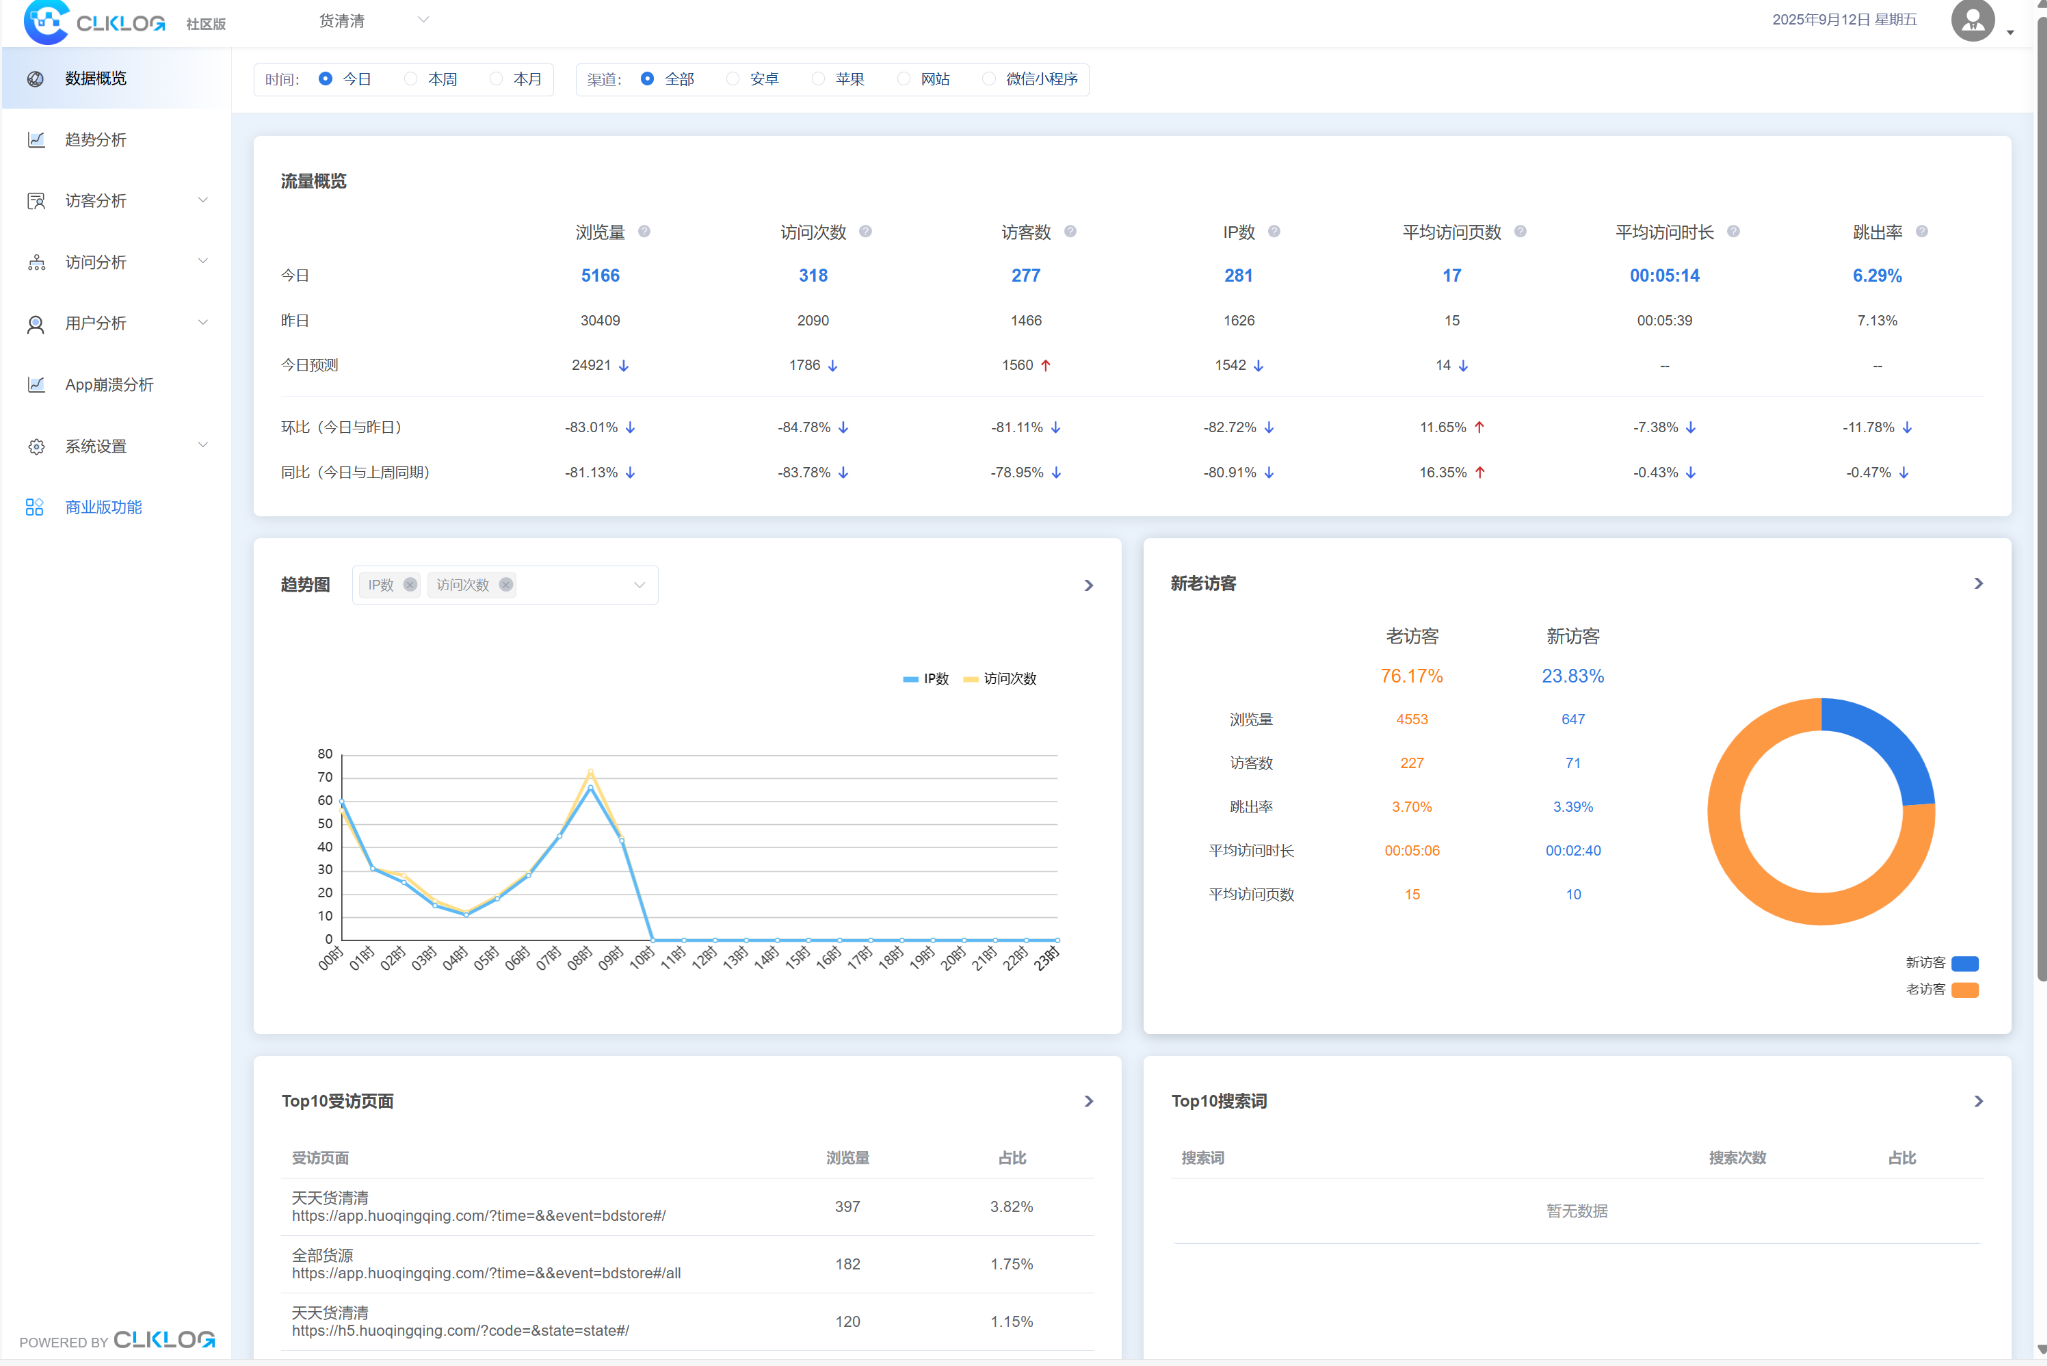Open the 趋势图 detail arrow
This screenshot has height=1366, width=2047.
[1089, 586]
